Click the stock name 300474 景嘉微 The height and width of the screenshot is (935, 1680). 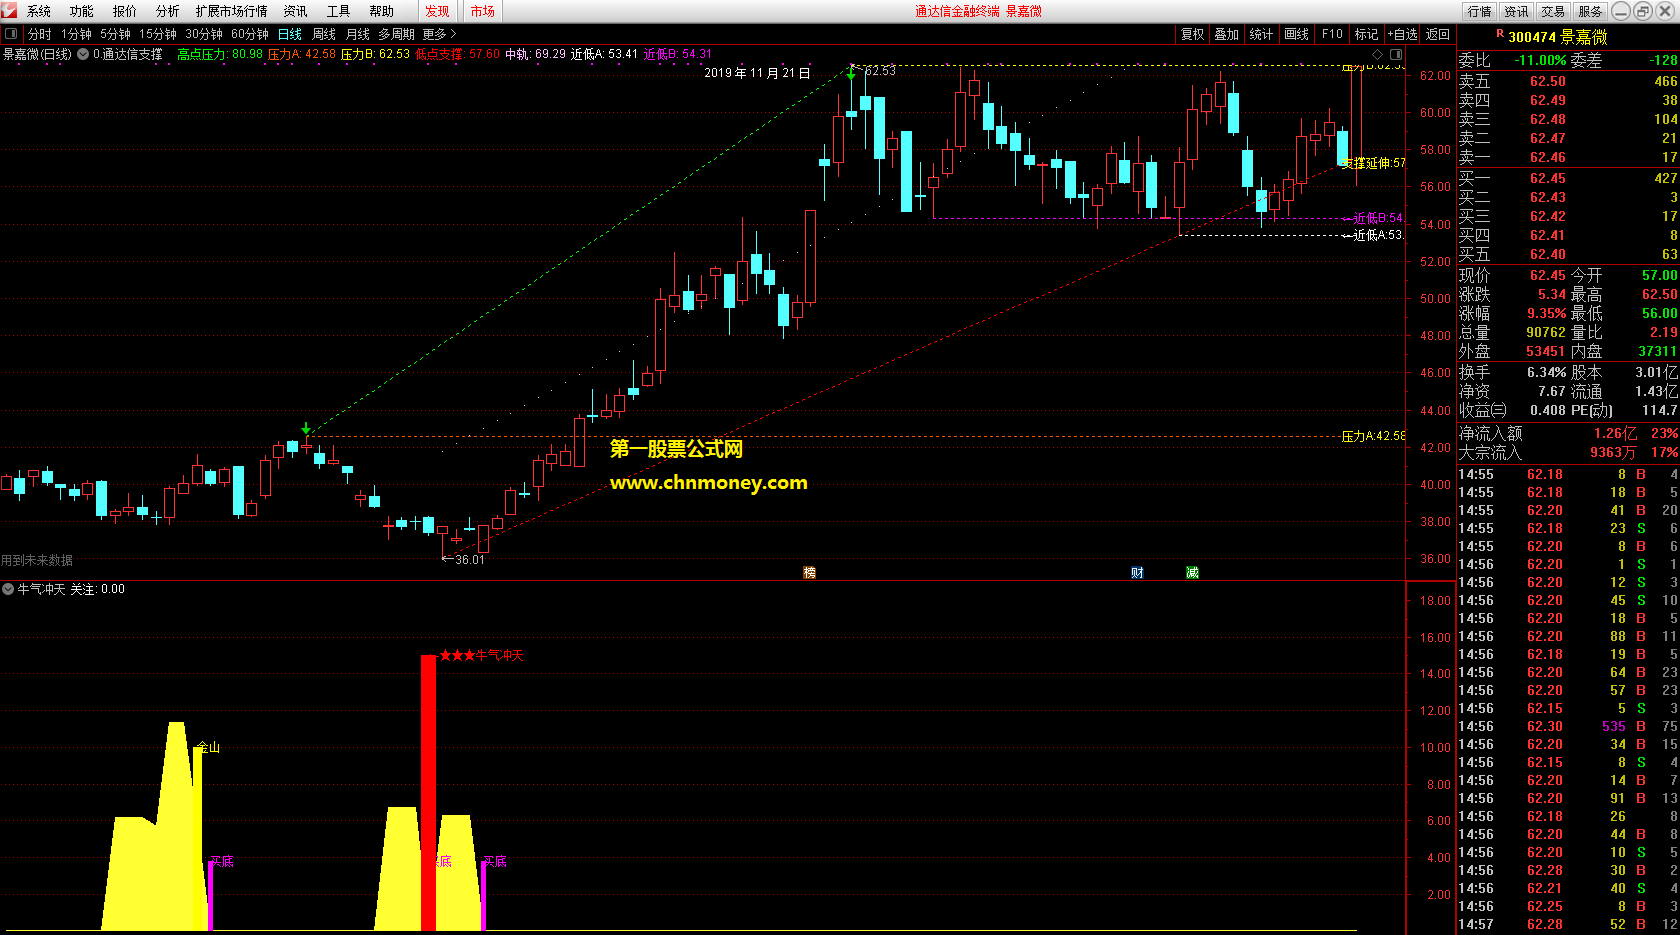pyautogui.click(x=1558, y=37)
